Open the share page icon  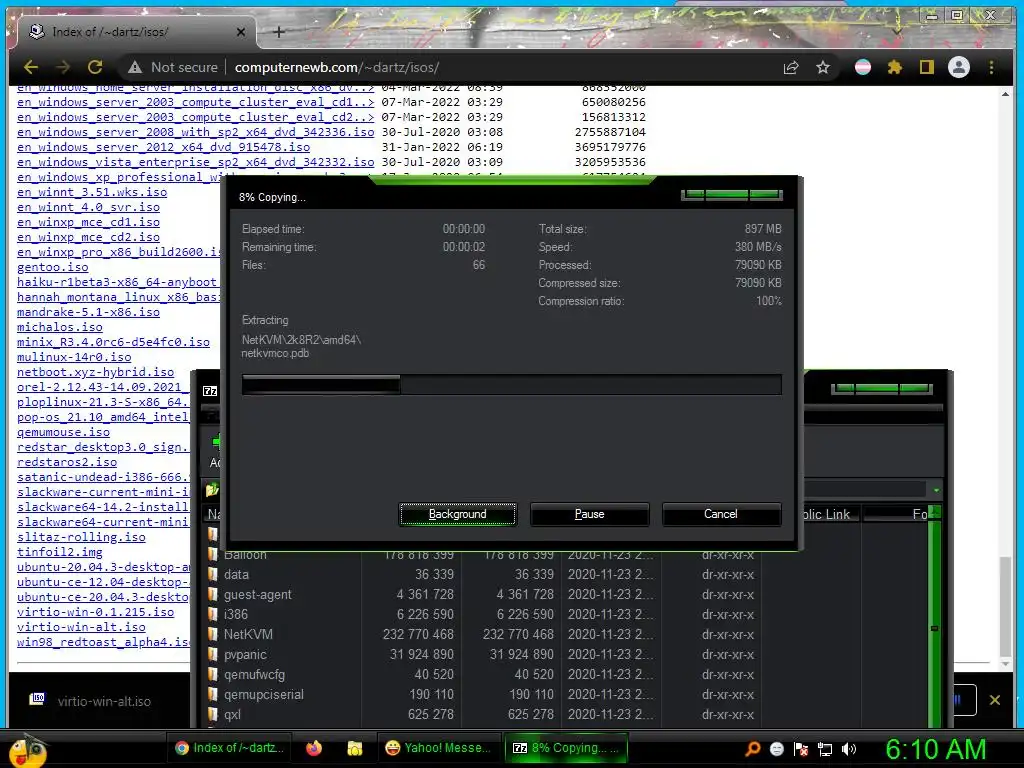point(791,67)
